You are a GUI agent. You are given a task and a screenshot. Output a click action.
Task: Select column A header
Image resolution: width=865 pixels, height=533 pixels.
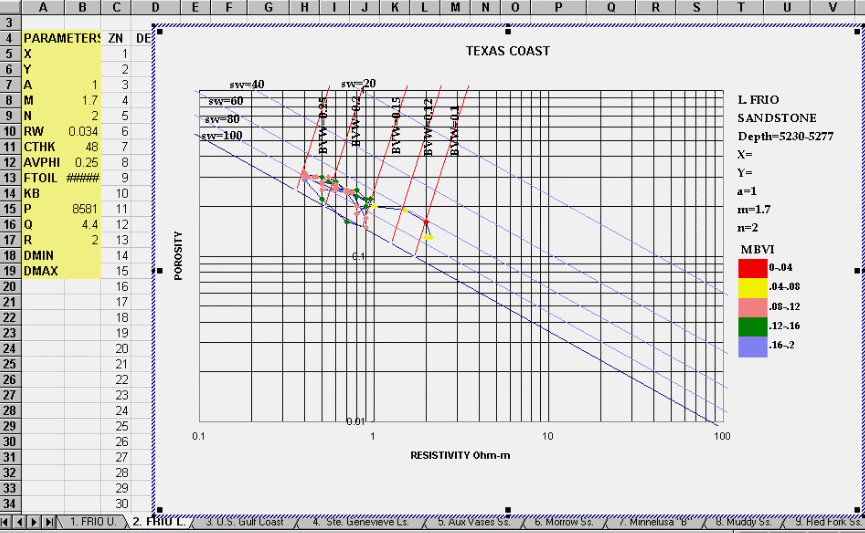(43, 7)
